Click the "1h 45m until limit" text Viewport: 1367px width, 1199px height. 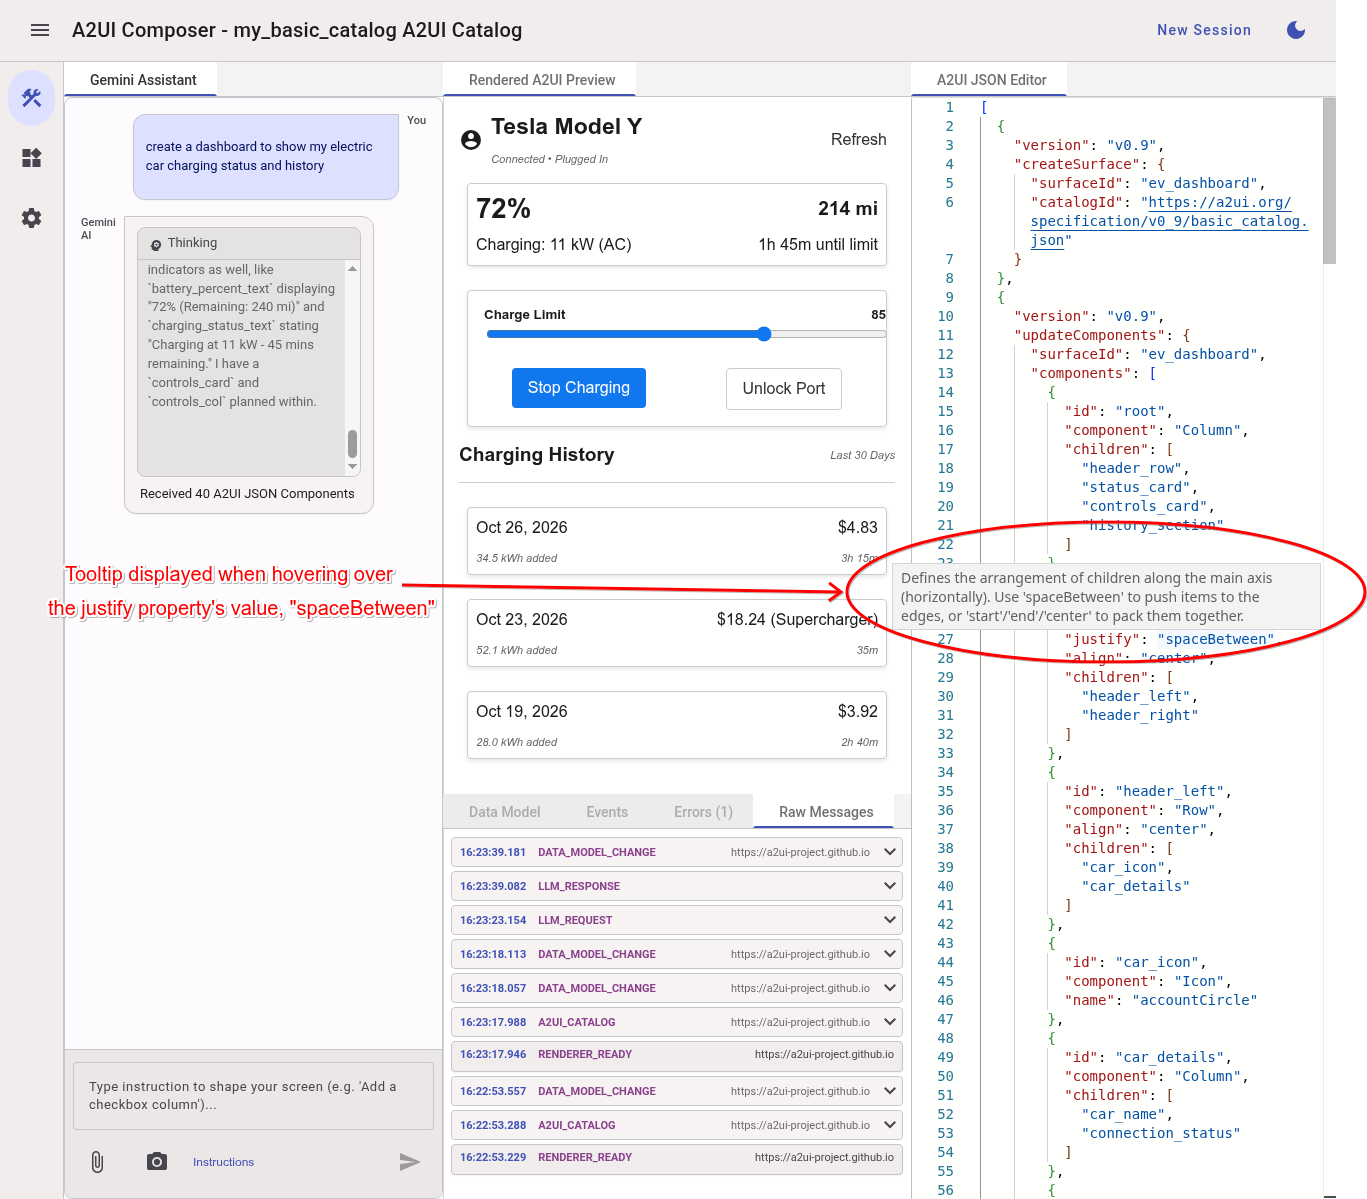[x=818, y=245]
